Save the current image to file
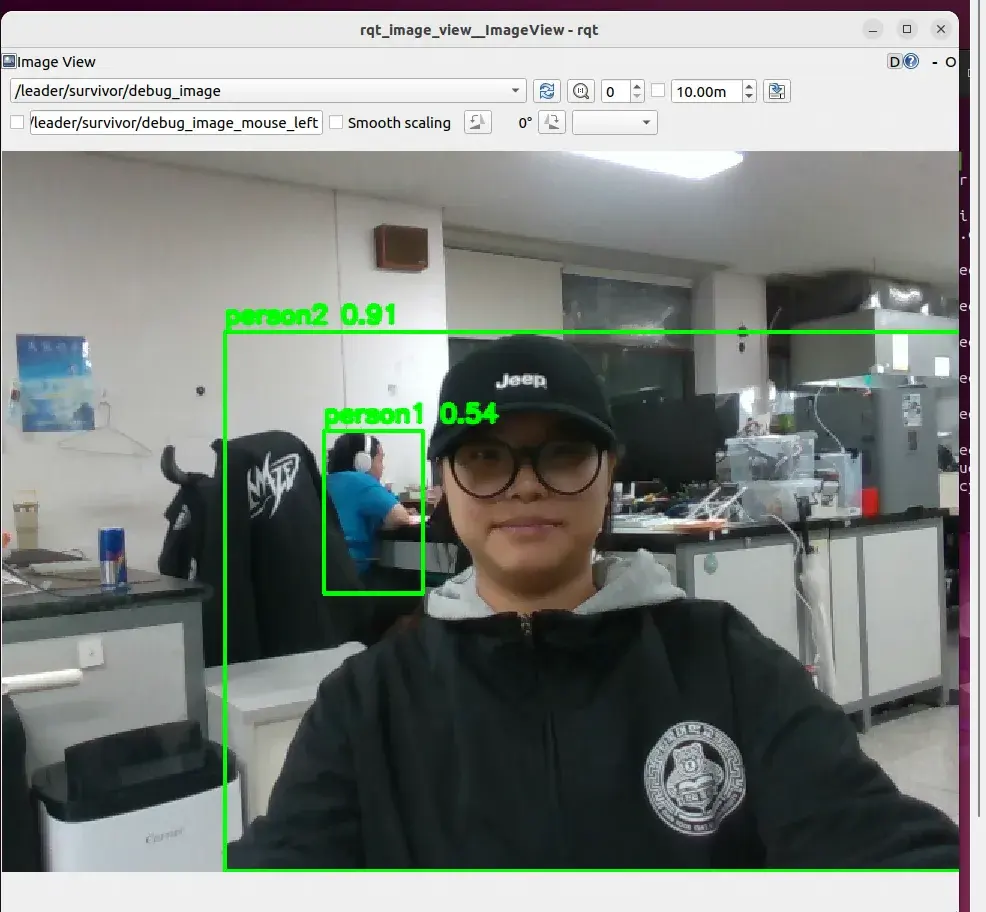Screen dimensions: 986x912 tap(777, 91)
